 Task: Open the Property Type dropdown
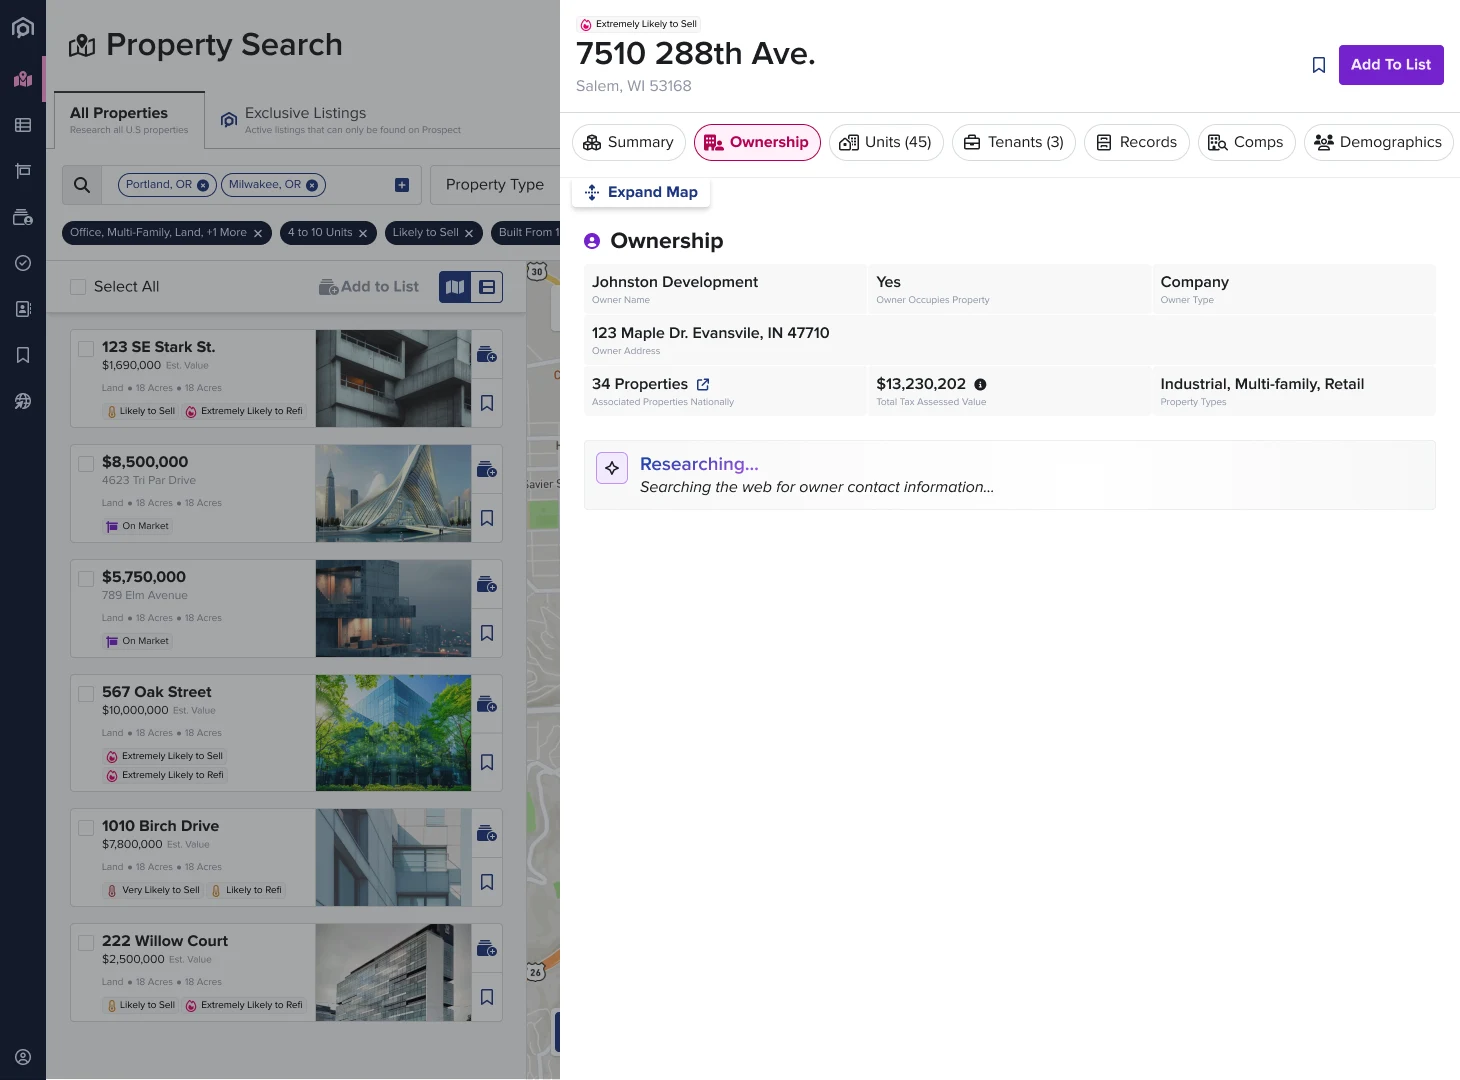(x=495, y=185)
